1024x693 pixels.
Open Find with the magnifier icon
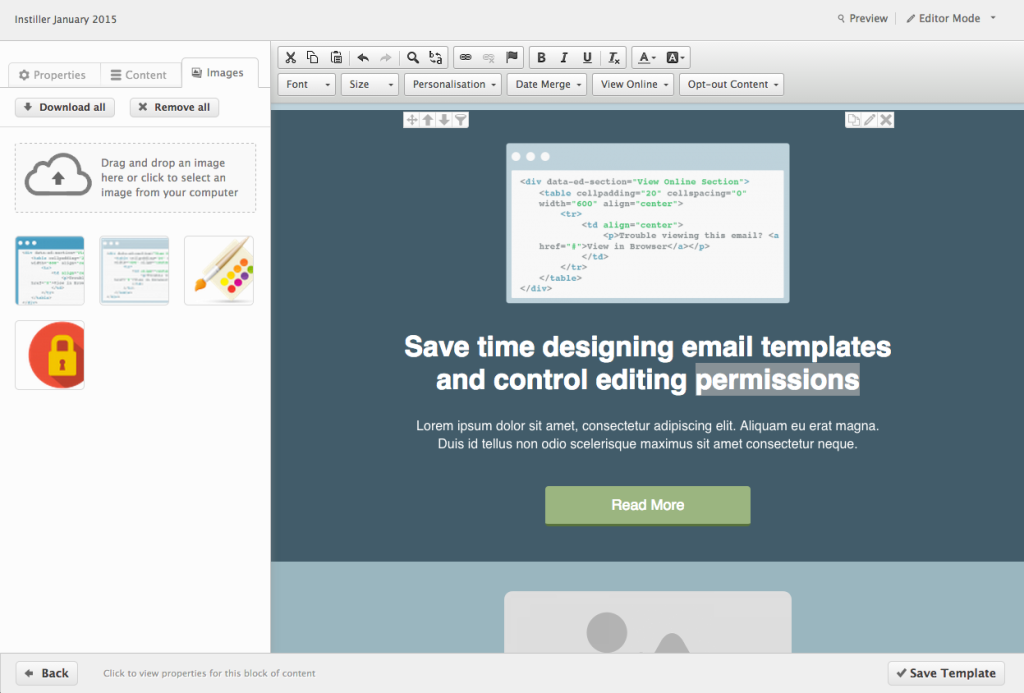(x=413, y=57)
